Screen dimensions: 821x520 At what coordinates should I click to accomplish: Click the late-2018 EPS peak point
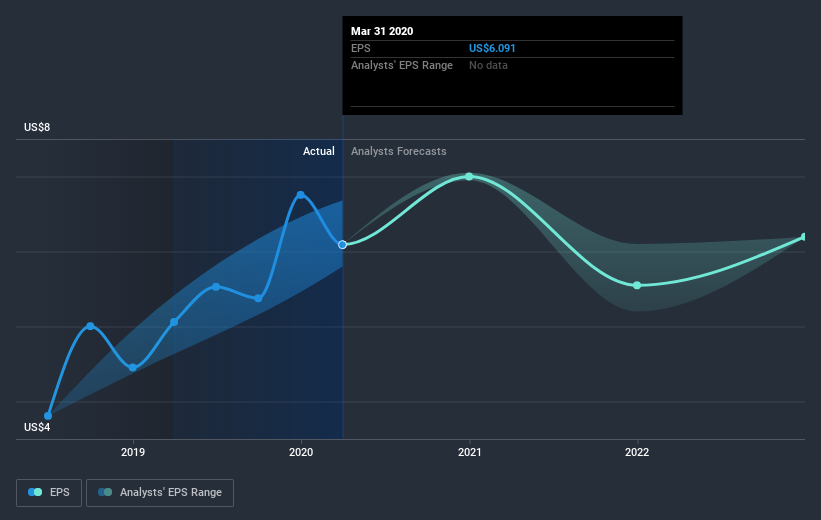(x=90, y=326)
